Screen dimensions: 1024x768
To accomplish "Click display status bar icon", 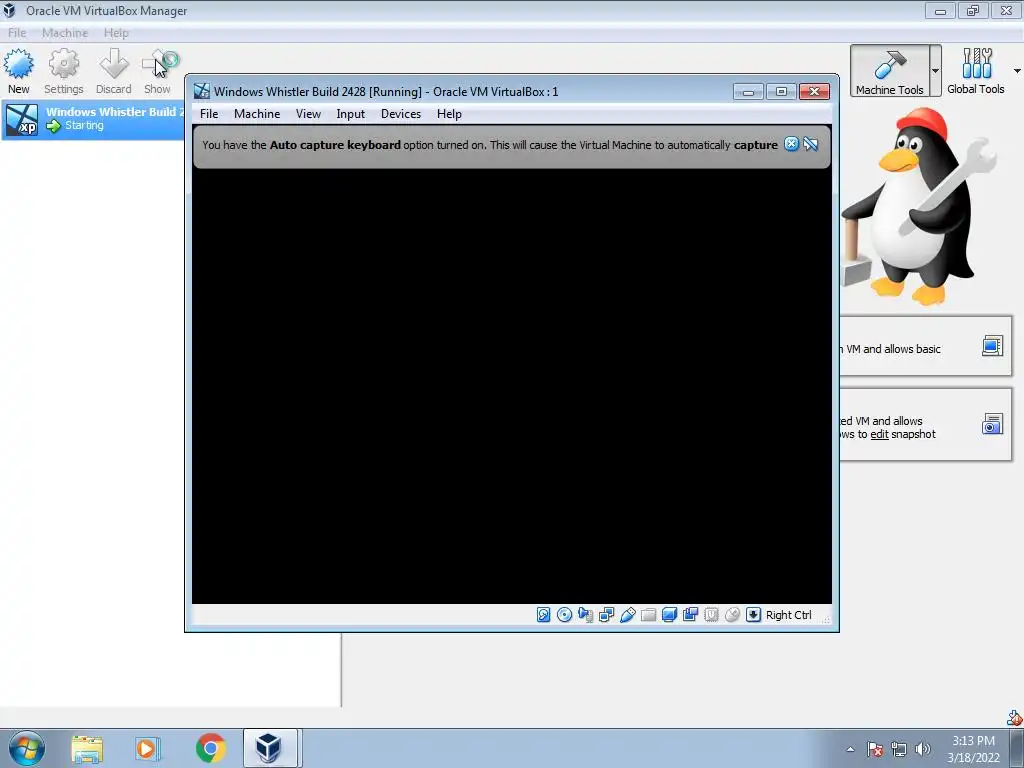I will tap(669, 615).
